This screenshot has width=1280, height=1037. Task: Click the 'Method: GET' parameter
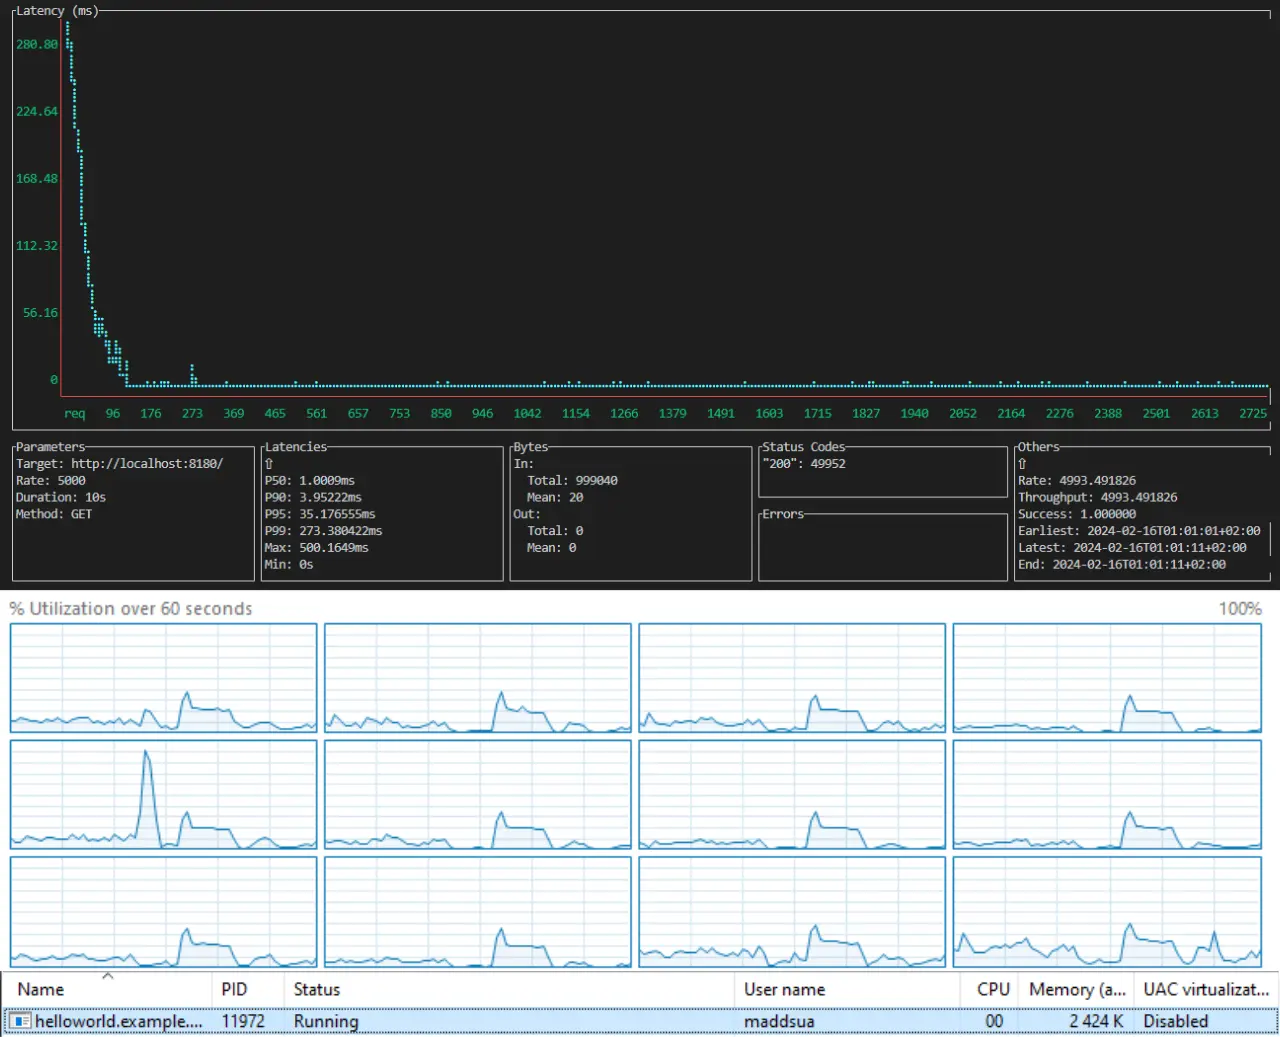click(54, 514)
